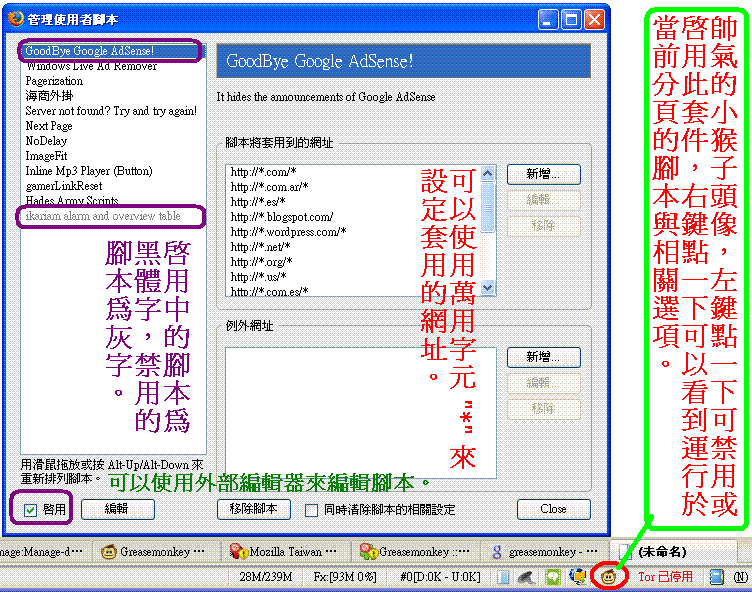
Task: Close the dialog with red X button
Action: 594,20
